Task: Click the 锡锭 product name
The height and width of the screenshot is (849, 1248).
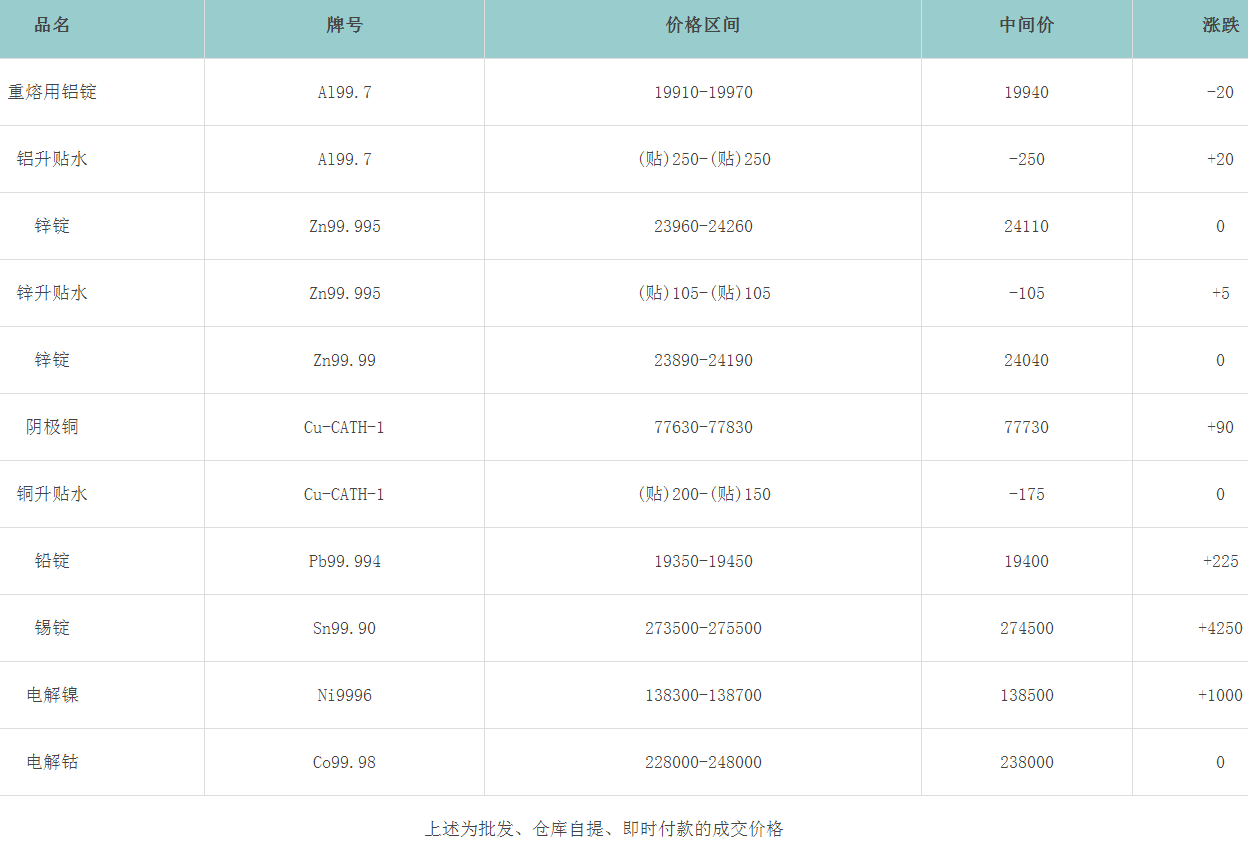Action: pos(52,628)
